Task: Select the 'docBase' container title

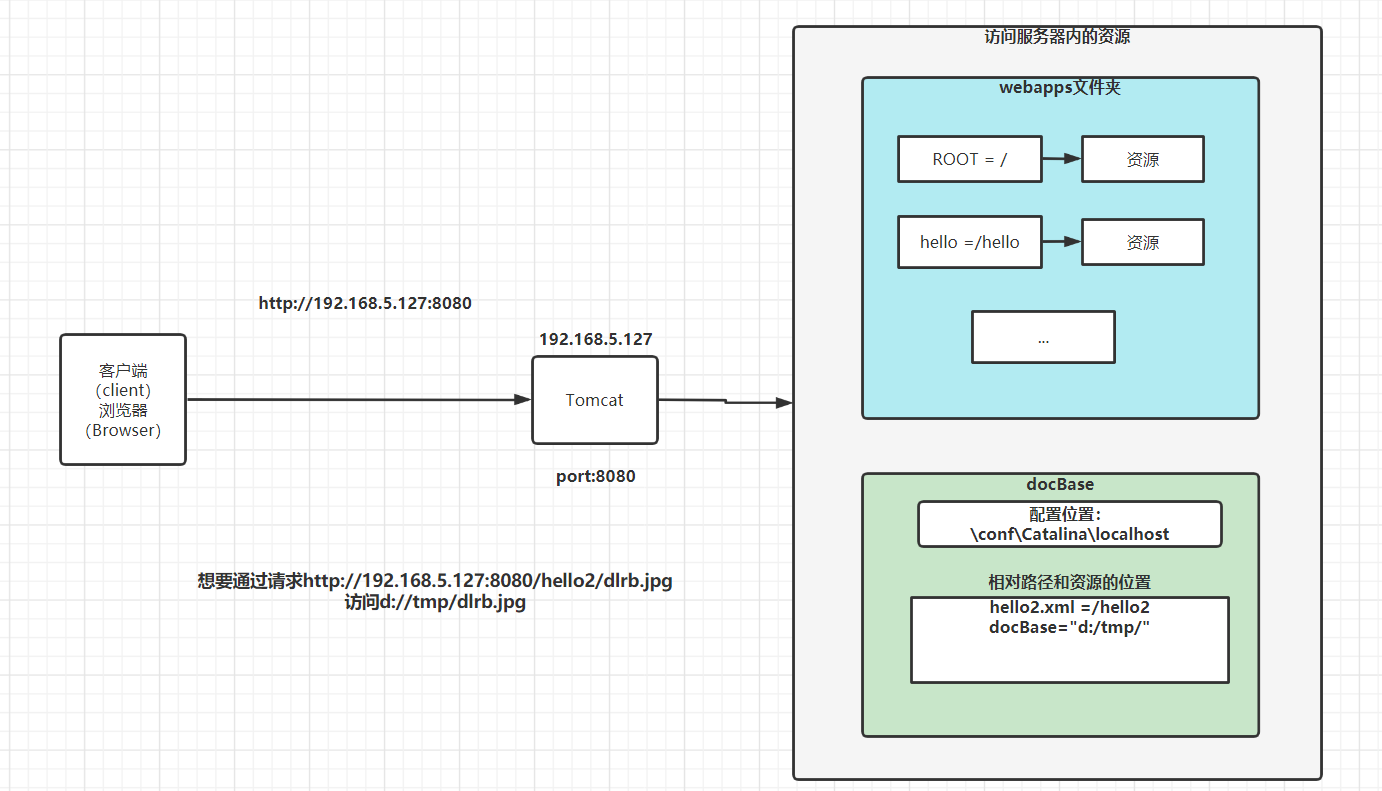Action: pyautogui.click(x=1060, y=484)
